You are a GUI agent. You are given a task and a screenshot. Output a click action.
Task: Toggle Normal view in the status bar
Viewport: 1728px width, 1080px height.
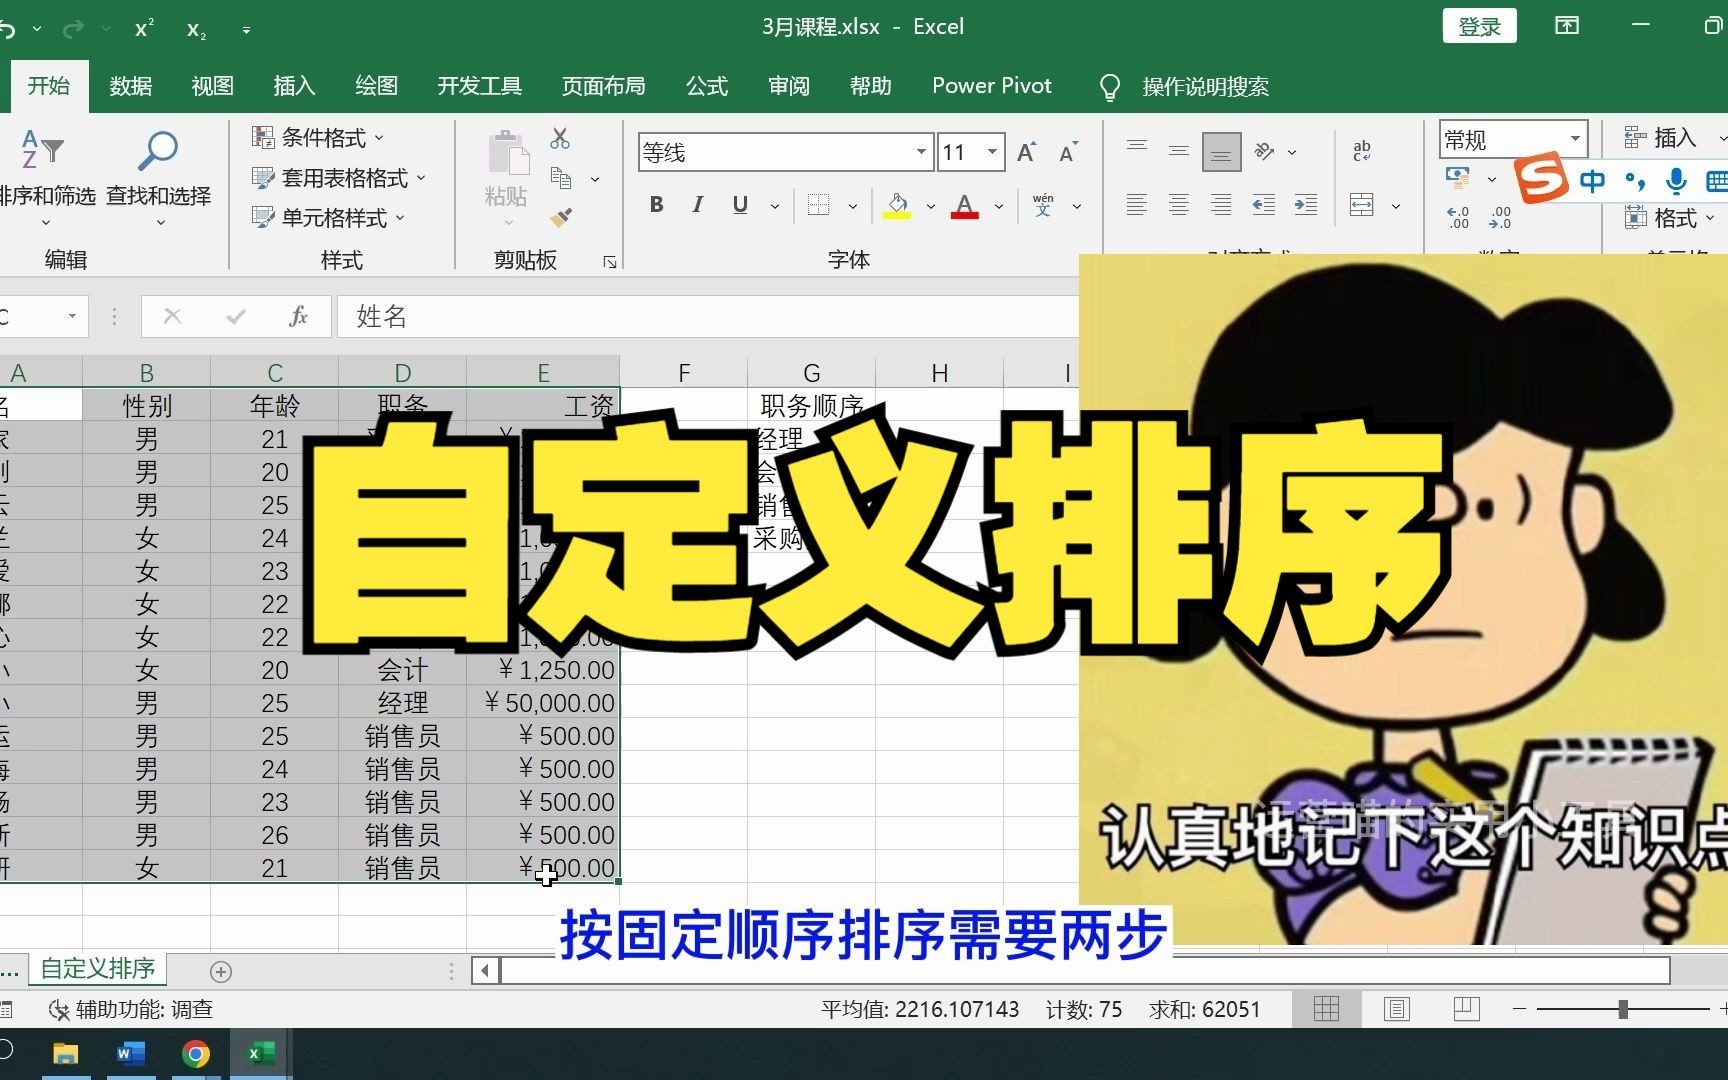point(1327,1009)
